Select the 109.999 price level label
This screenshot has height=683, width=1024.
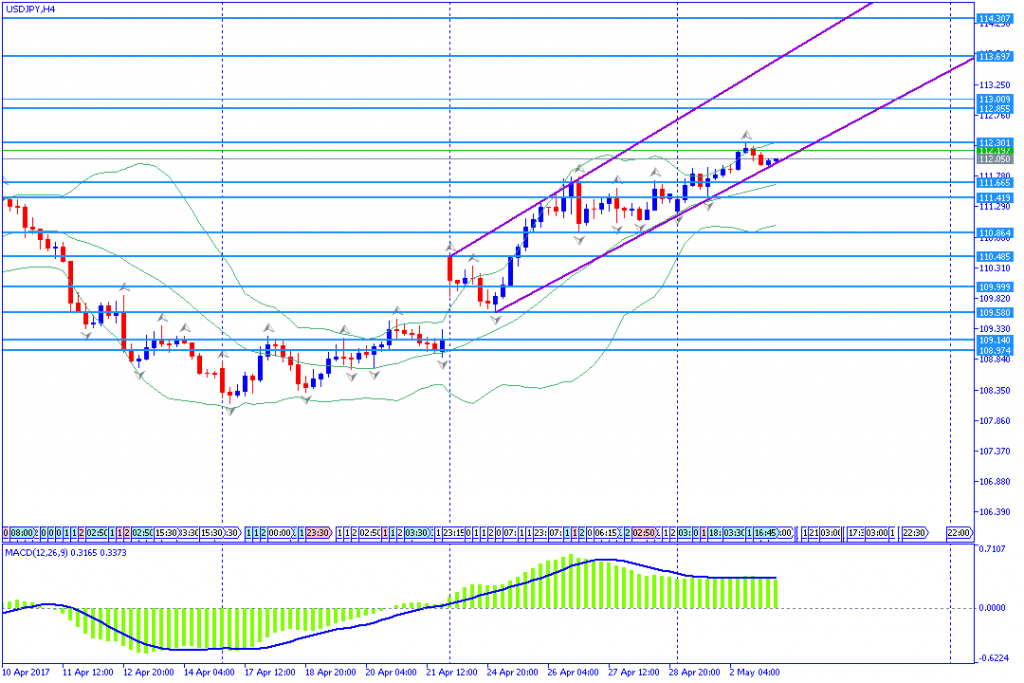tap(993, 287)
